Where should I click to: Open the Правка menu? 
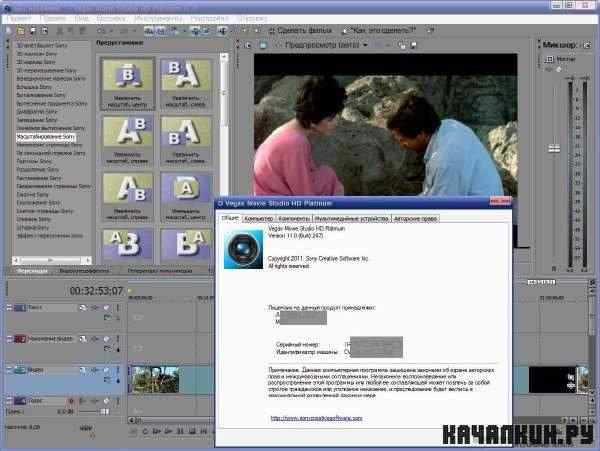click(x=54, y=18)
